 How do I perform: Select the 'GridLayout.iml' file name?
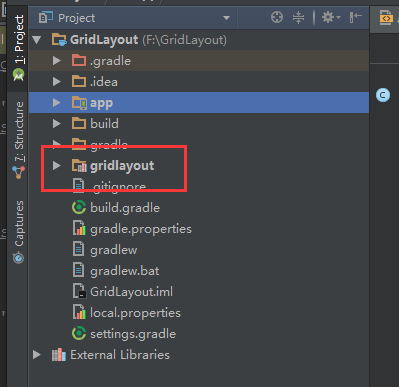[131, 292]
